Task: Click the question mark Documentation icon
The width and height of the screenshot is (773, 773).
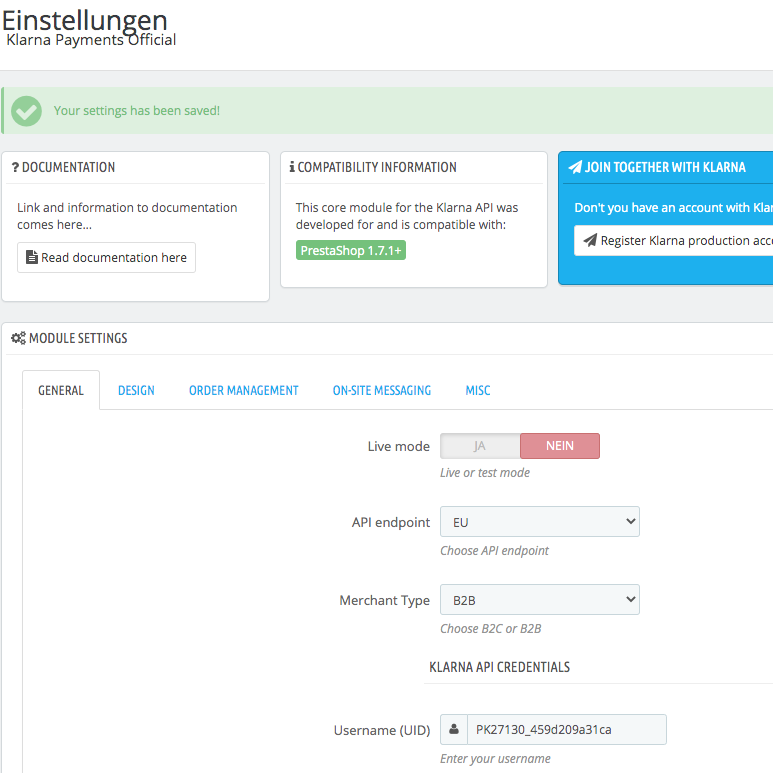Action: 15,168
